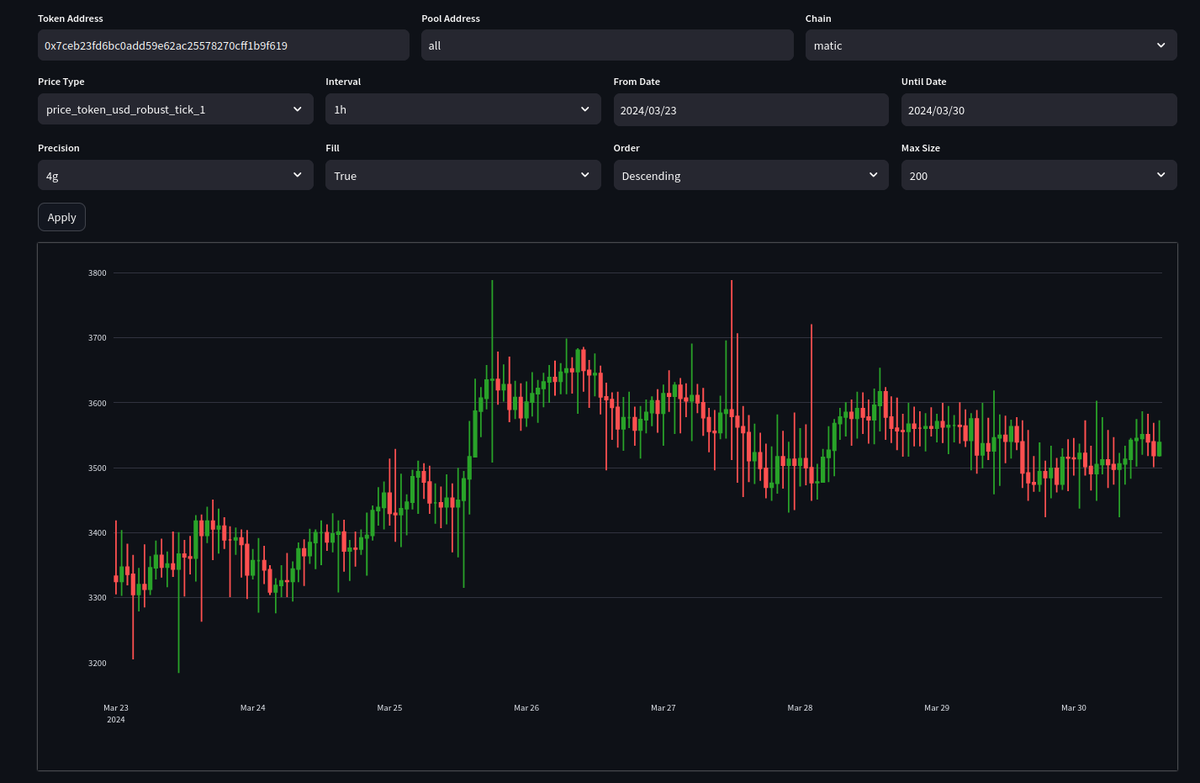Click the Token Address label
Screen dimensions: 1200x783
click(x=70, y=18)
